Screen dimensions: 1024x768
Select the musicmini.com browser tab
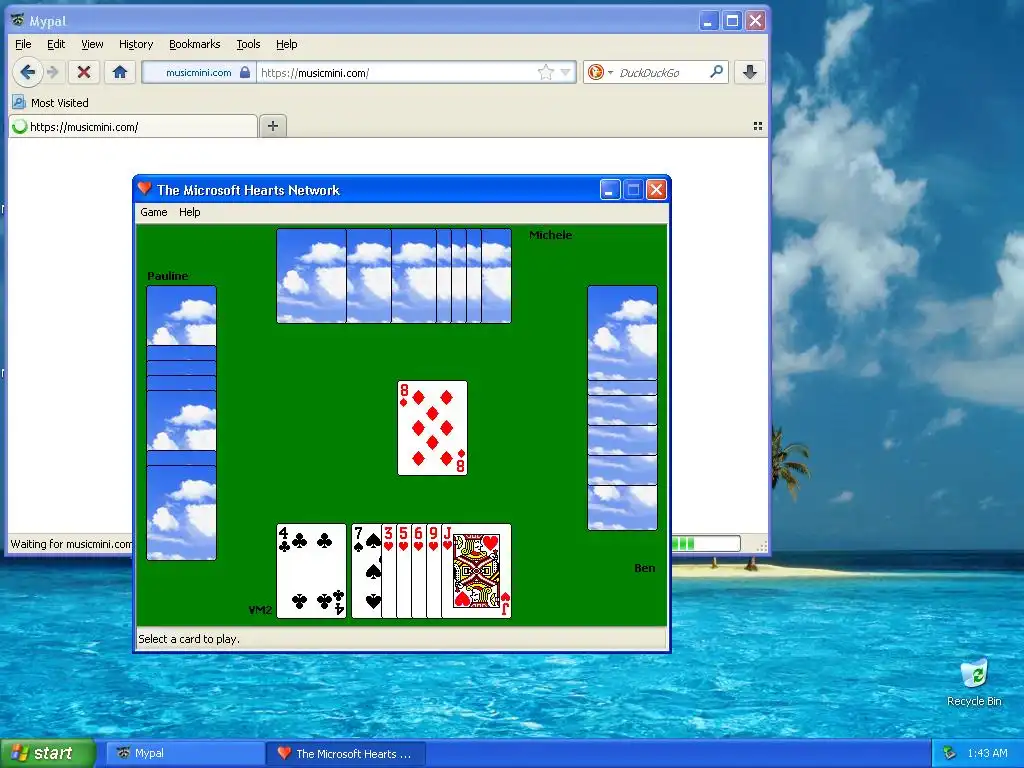coord(133,127)
